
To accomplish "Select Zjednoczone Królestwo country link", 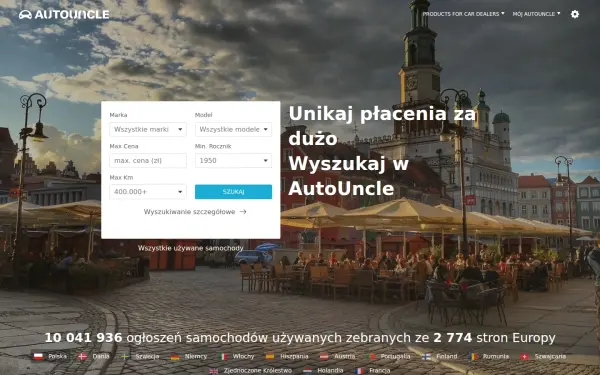I will click(x=251, y=370).
